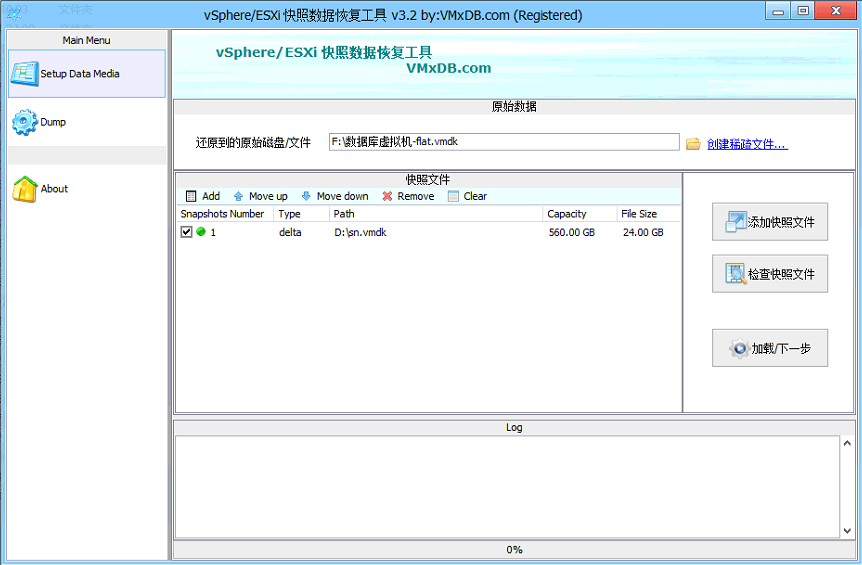Click the Path column header
Image resolution: width=862 pixels, height=565 pixels.
[x=436, y=214]
